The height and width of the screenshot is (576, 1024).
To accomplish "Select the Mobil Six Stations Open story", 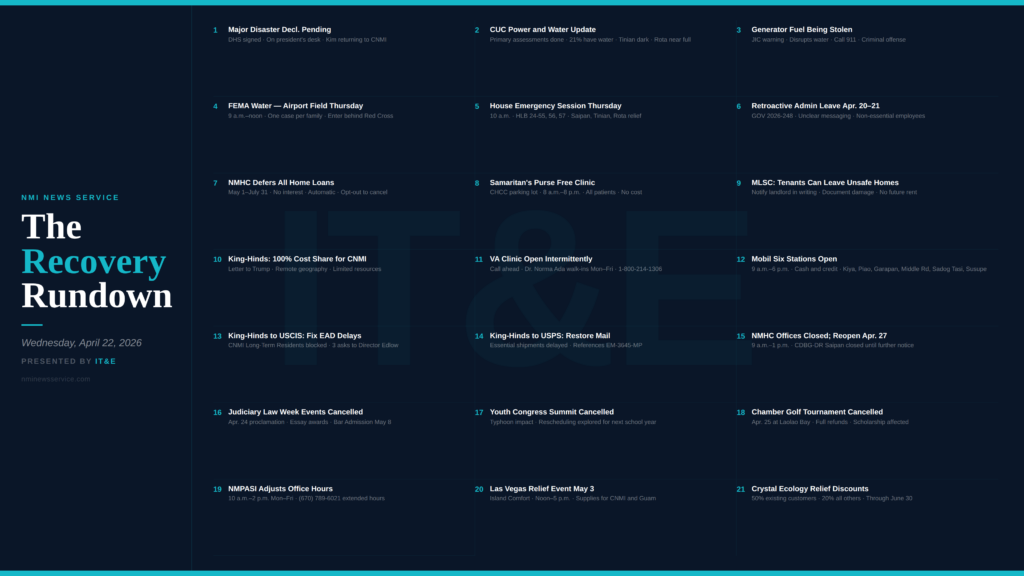I will tap(794, 259).
